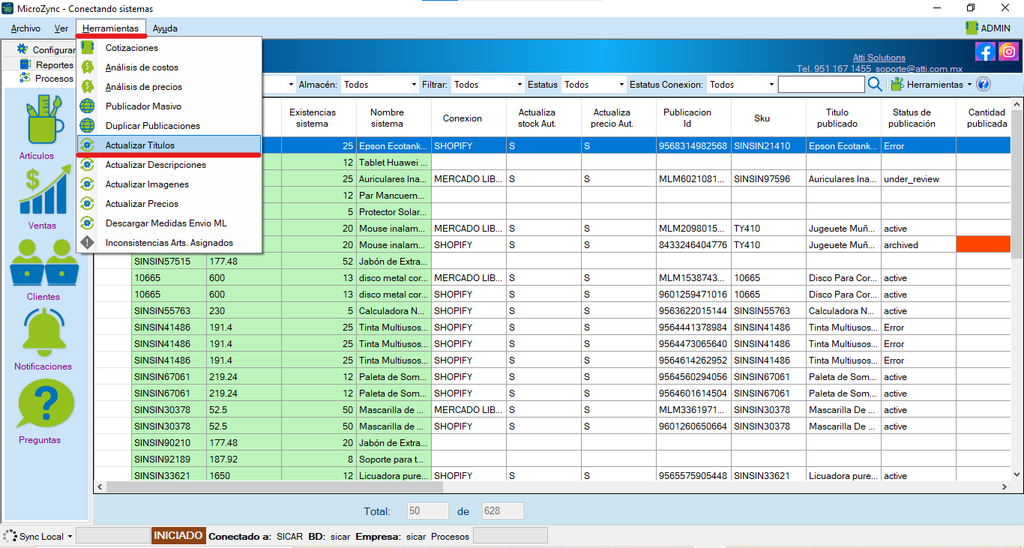Click the search text input field
Viewport: 1024px width, 548px height.
821,84
